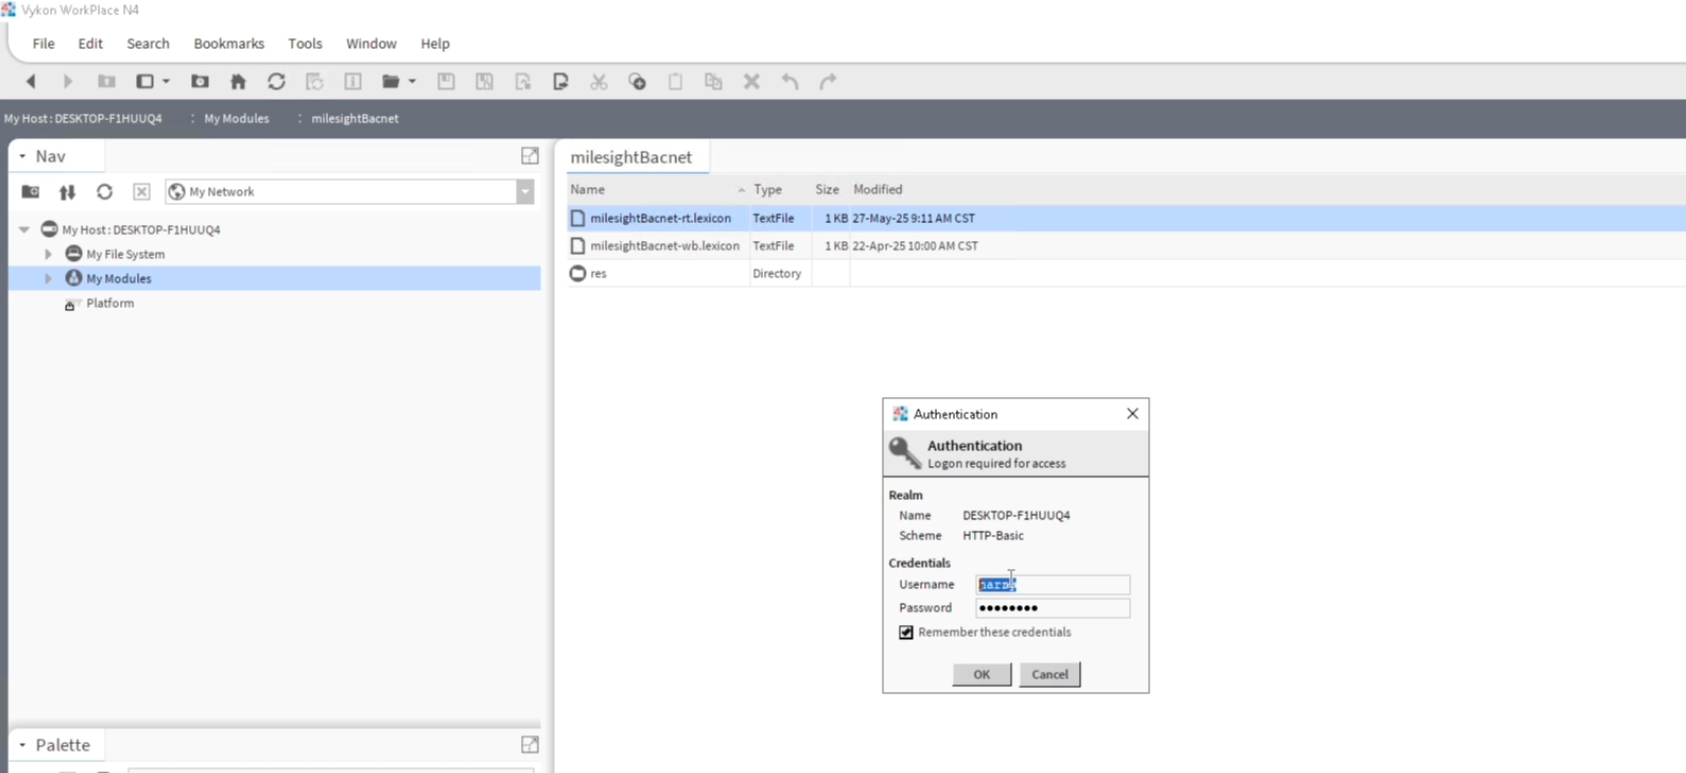Image resolution: width=1686 pixels, height=773 pixels.
Task: Open the Help menu
Action: (x=435, y=44)
